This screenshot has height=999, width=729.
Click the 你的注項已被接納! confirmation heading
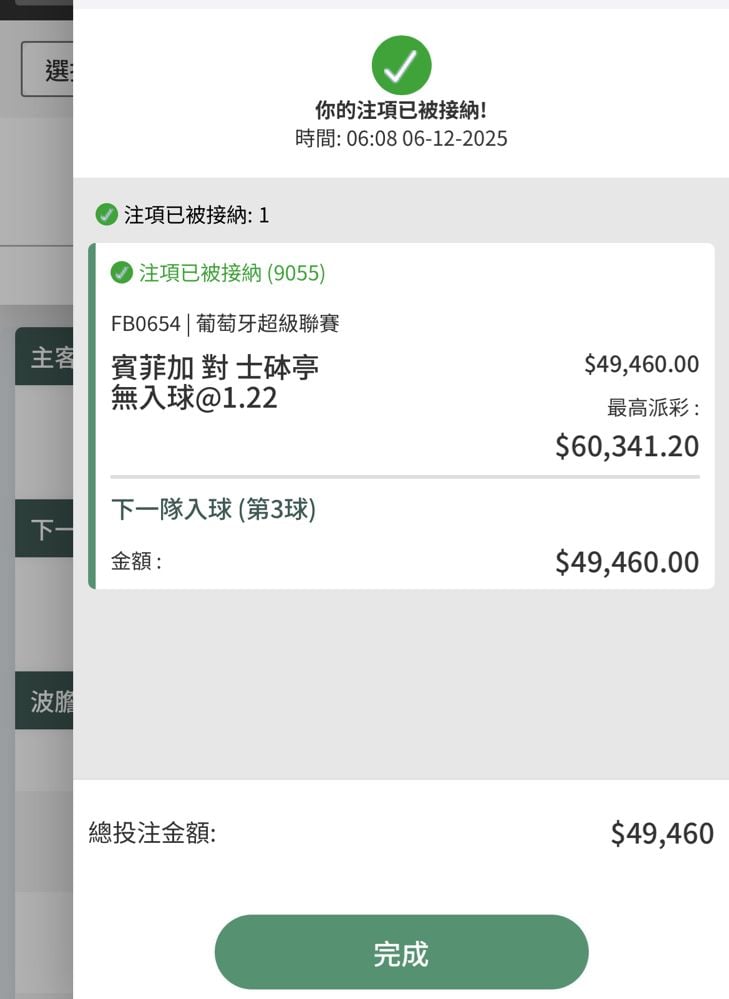(x=401, y=111)
